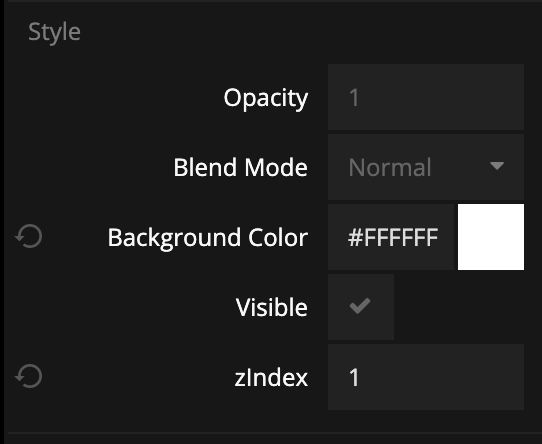
Task: Focus the #FFFFFF hex color field
Action: point(391,237)
